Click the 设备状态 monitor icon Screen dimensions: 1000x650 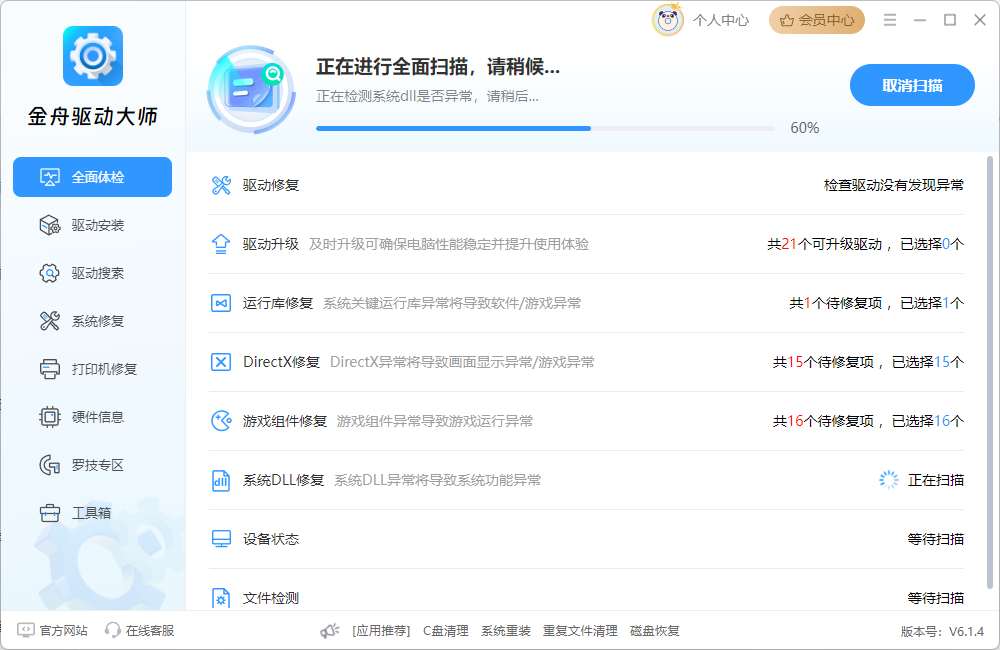[221, 539]
